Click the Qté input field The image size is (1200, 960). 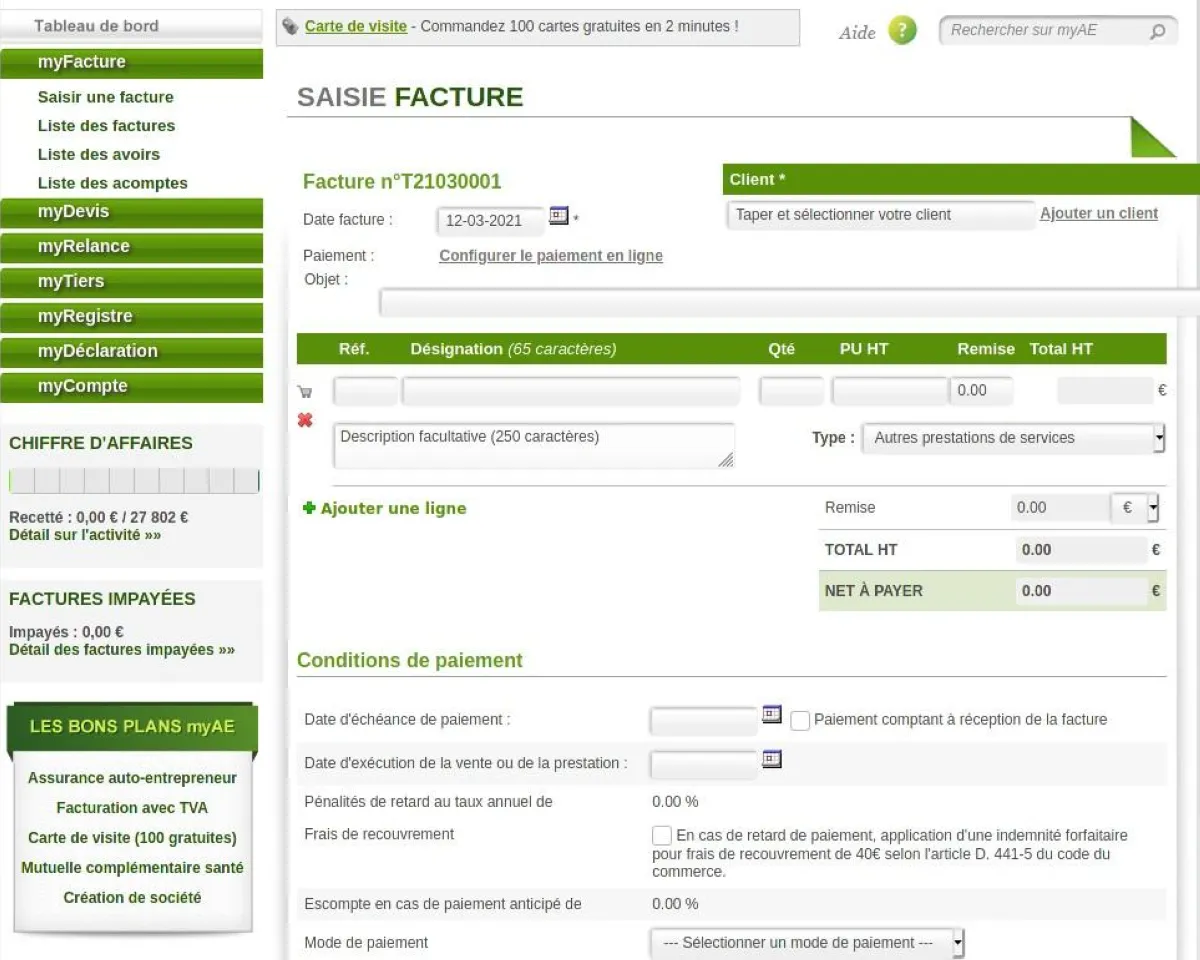(x=792, y=391)
